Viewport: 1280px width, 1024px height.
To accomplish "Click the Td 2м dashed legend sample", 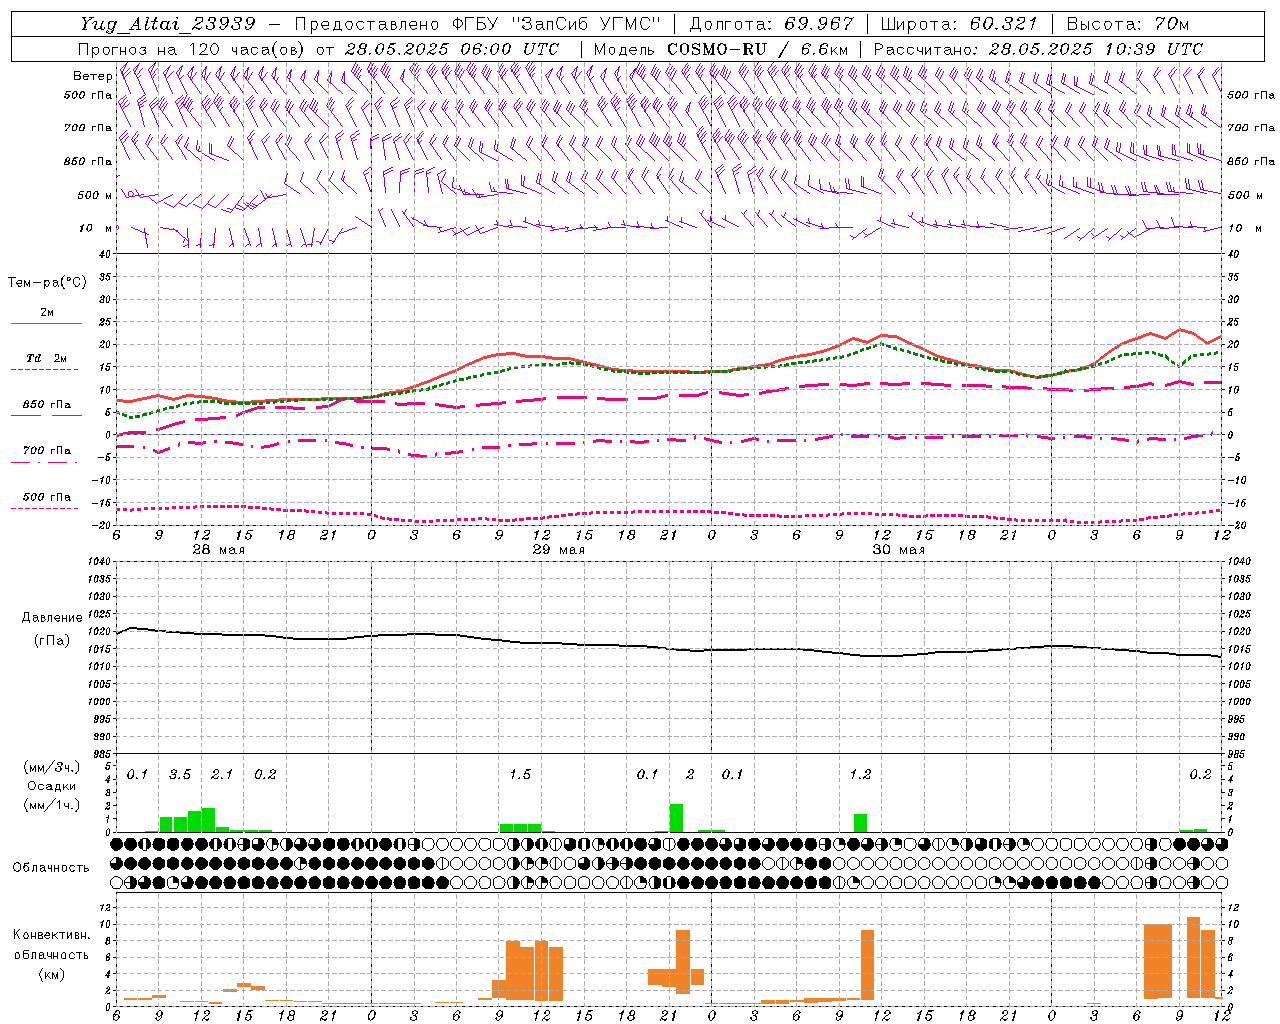I will (44, 369).
